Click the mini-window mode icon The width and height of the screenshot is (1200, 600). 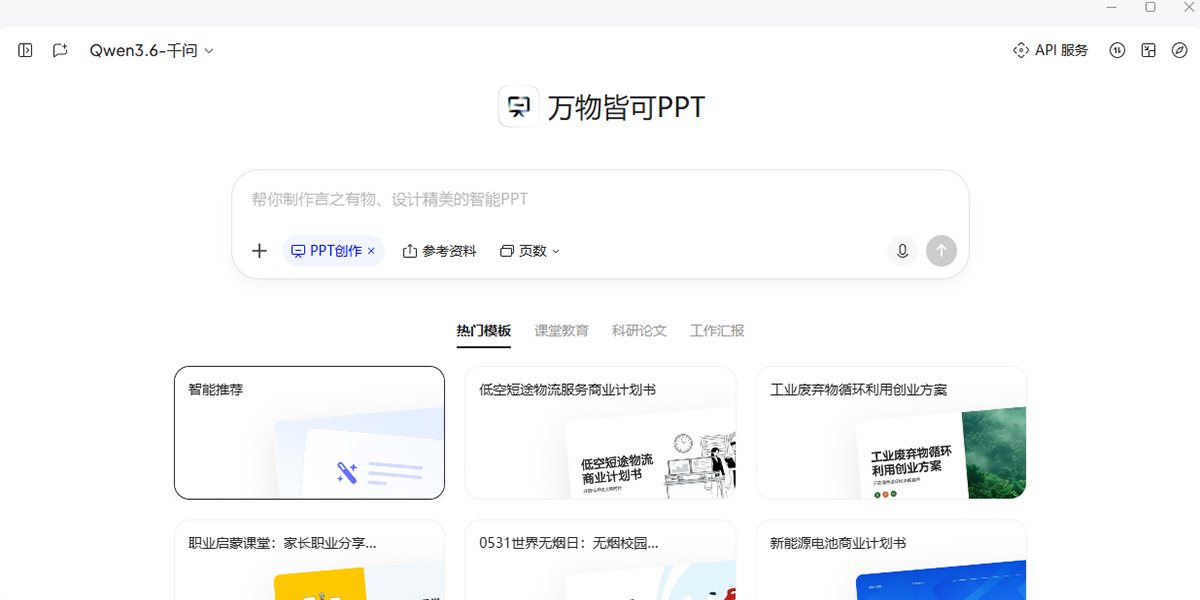pyautogui.click(x=1149, y=50)
